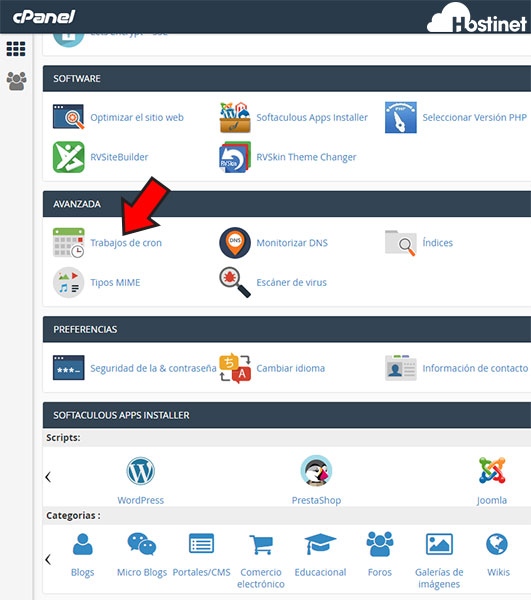Open the Foros category label
The height and width of the screenshot is (600, 531).
(380, 572)
